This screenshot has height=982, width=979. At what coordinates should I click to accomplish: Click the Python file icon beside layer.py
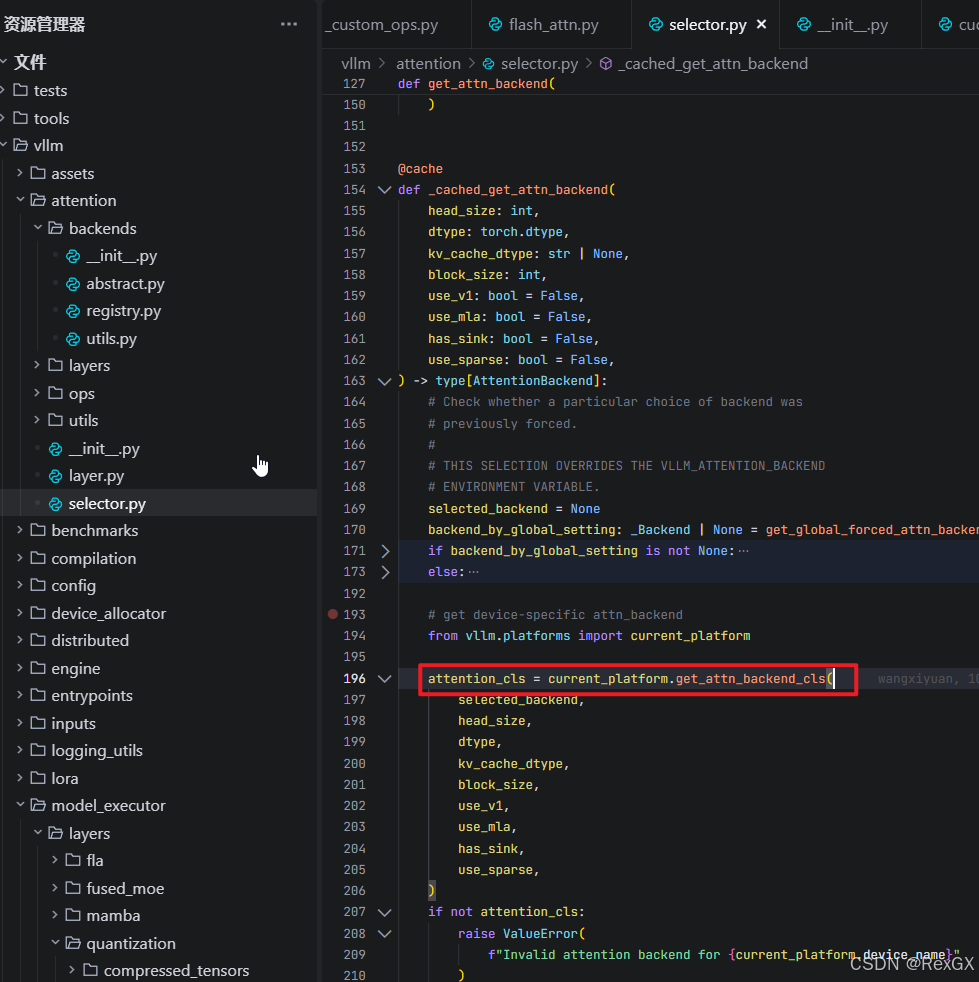click(56, 477)
